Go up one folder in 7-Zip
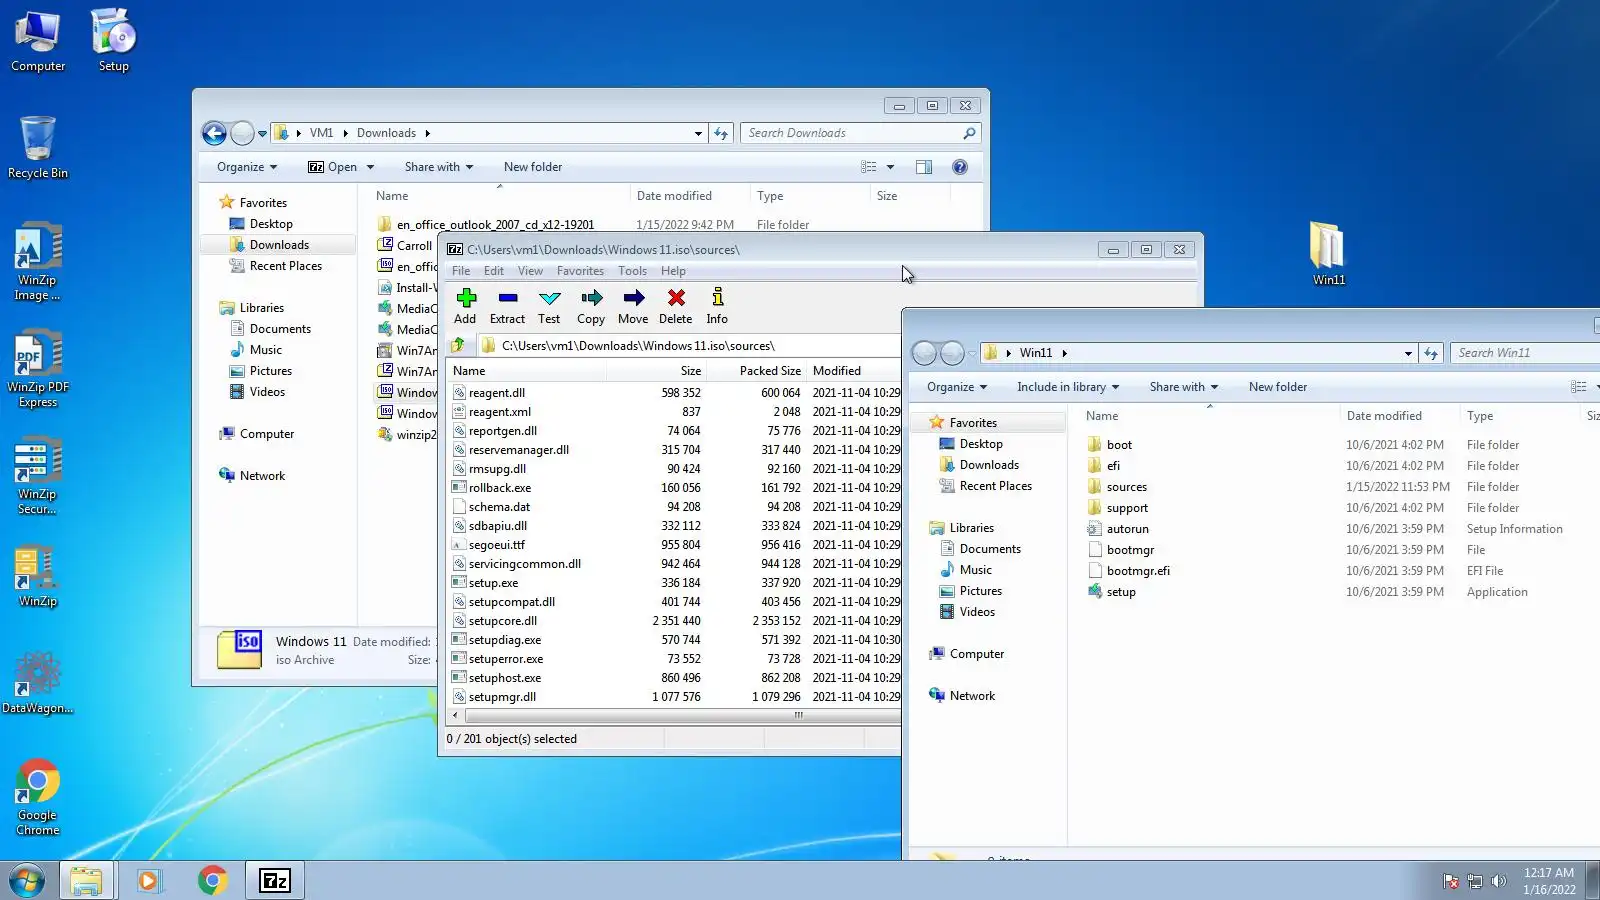1600x900 pixels. 458,346
